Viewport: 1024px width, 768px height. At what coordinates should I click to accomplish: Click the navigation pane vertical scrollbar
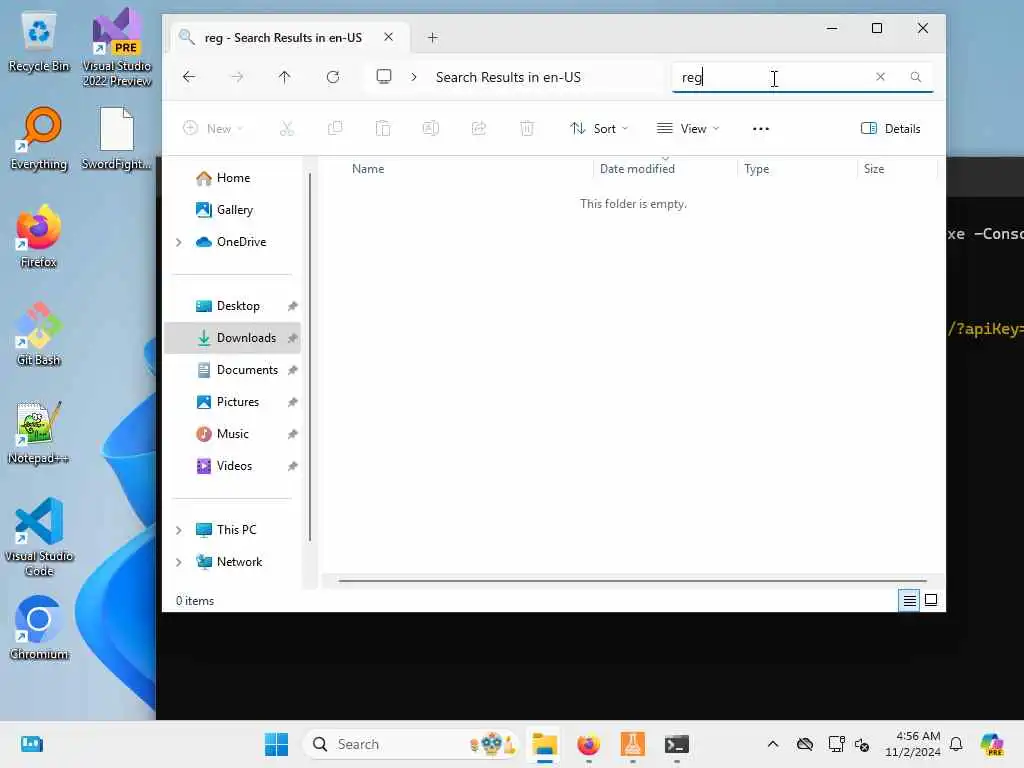[310, 357]
